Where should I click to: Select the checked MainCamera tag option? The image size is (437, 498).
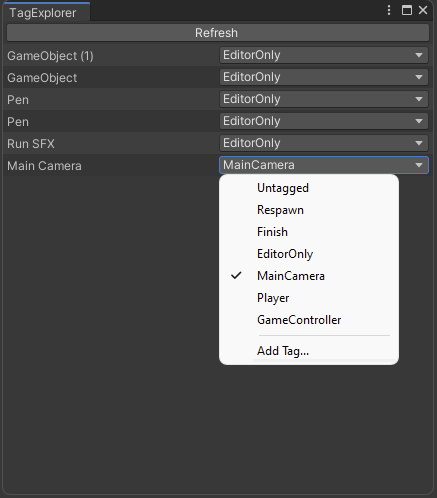(309, 276)
